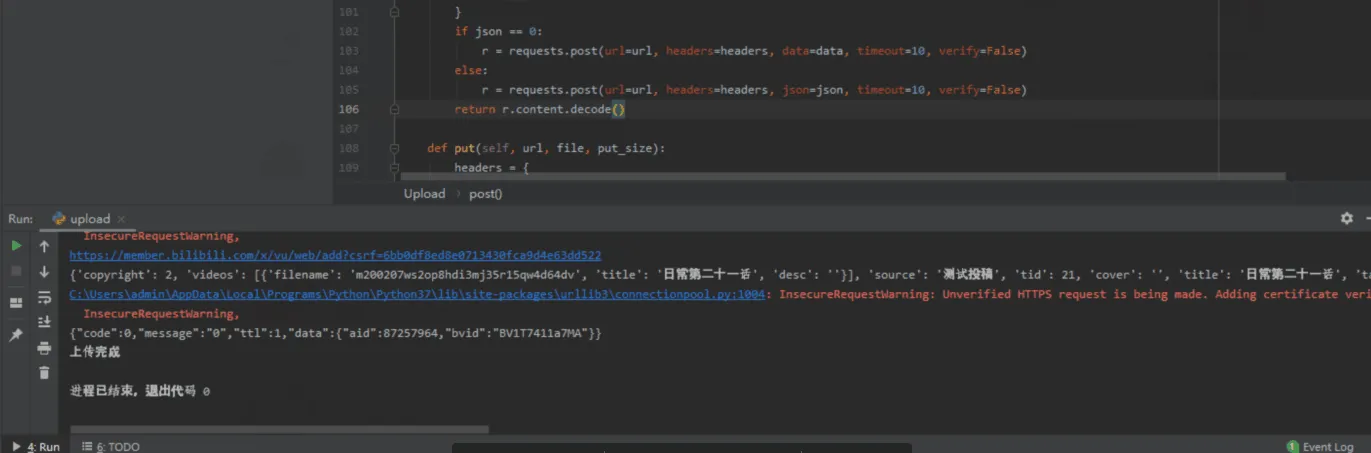
Task: Collapse the def put fold at line 108
Action: click(394, 148)
